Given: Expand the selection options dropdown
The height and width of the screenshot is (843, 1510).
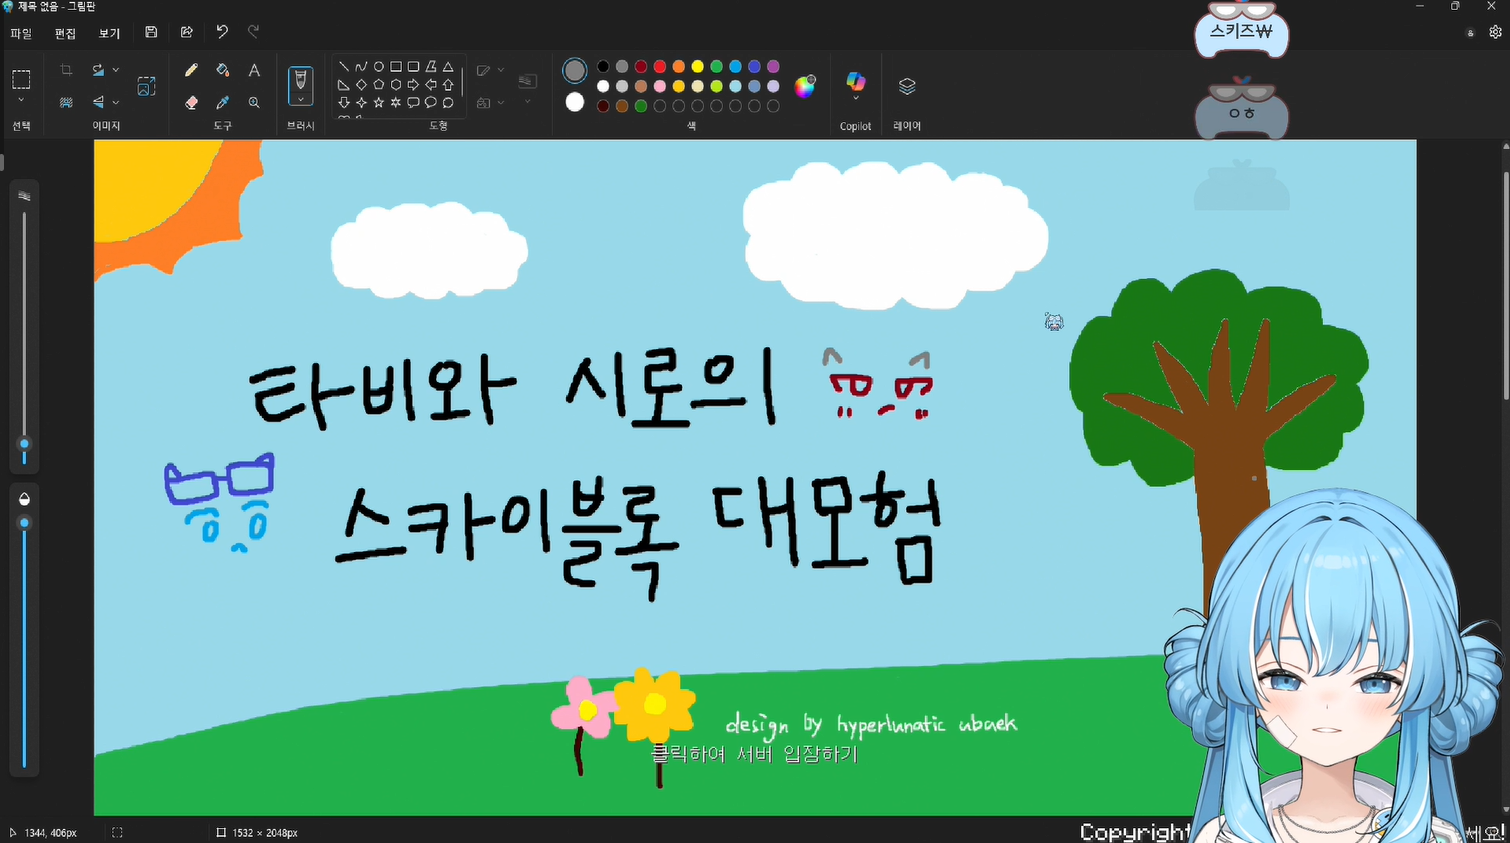Looking at the screenshot, I should click(21, 101).
